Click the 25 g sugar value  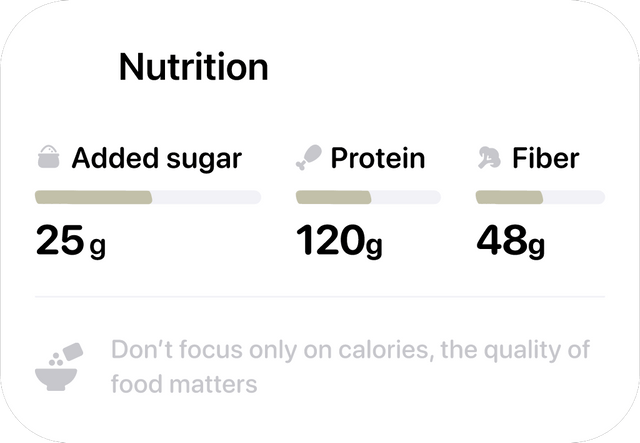pyautogui.click(x=71, y=241)
